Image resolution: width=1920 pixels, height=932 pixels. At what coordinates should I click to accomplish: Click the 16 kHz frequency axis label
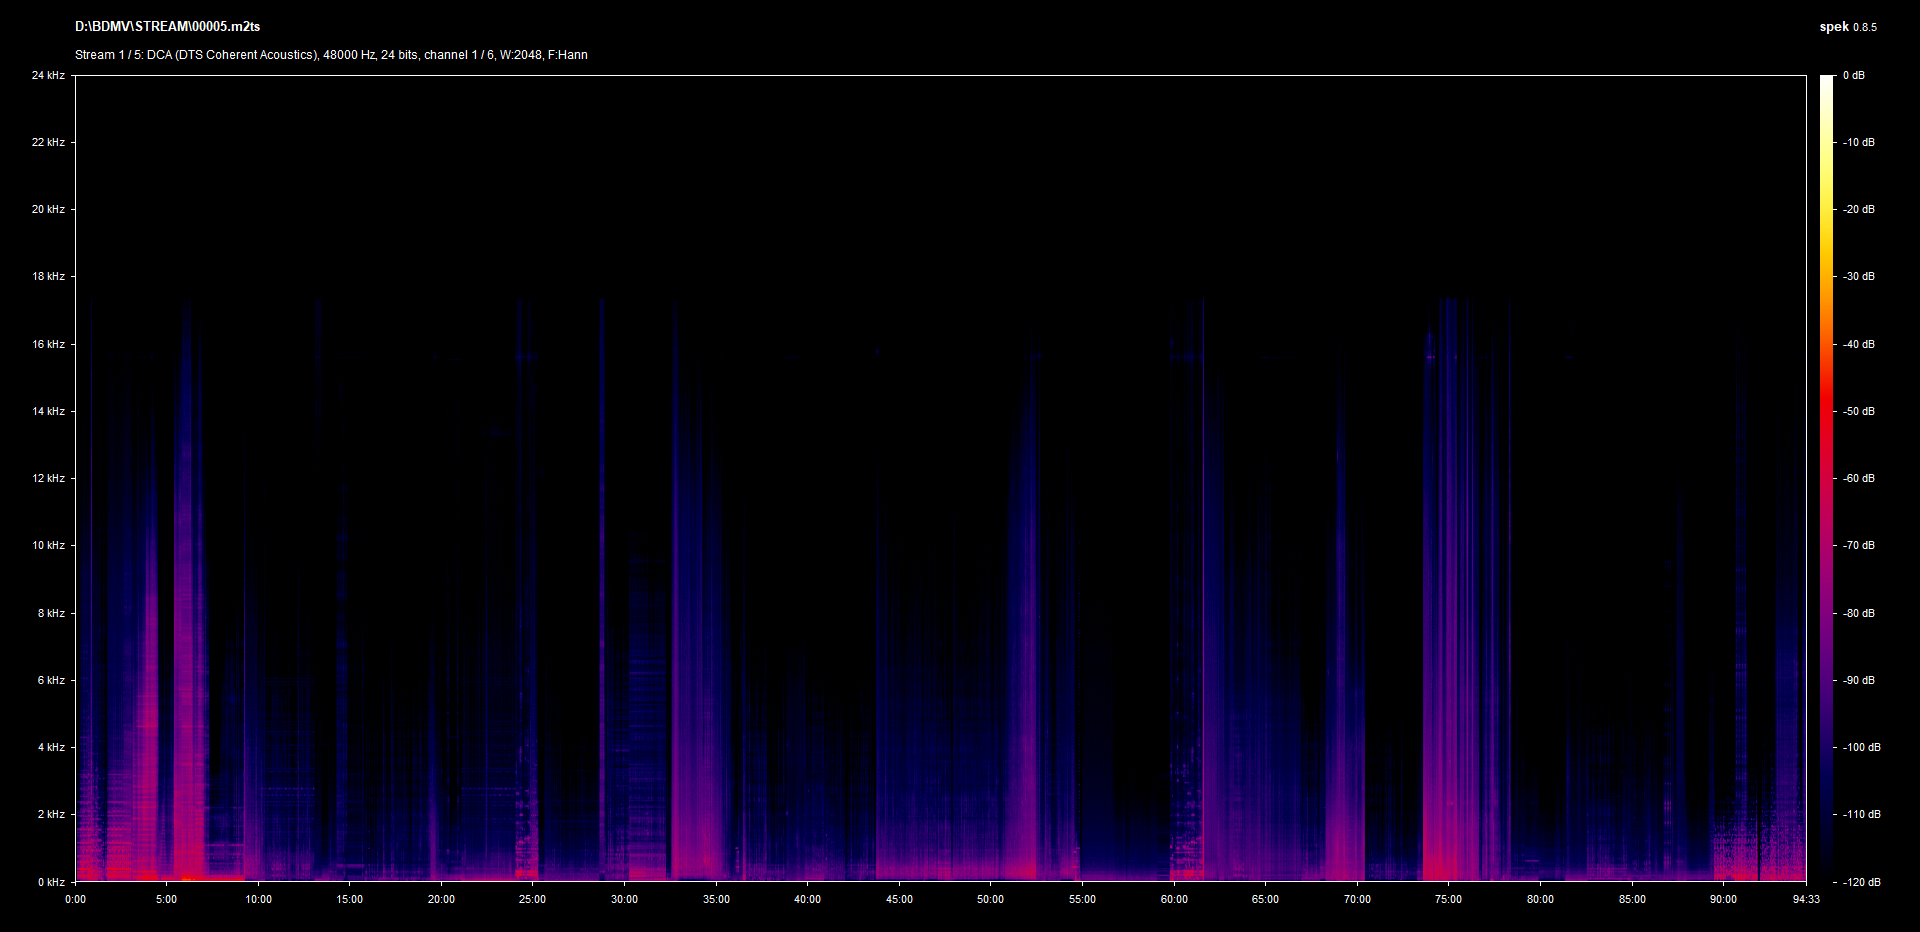click(x=48, y=344)
